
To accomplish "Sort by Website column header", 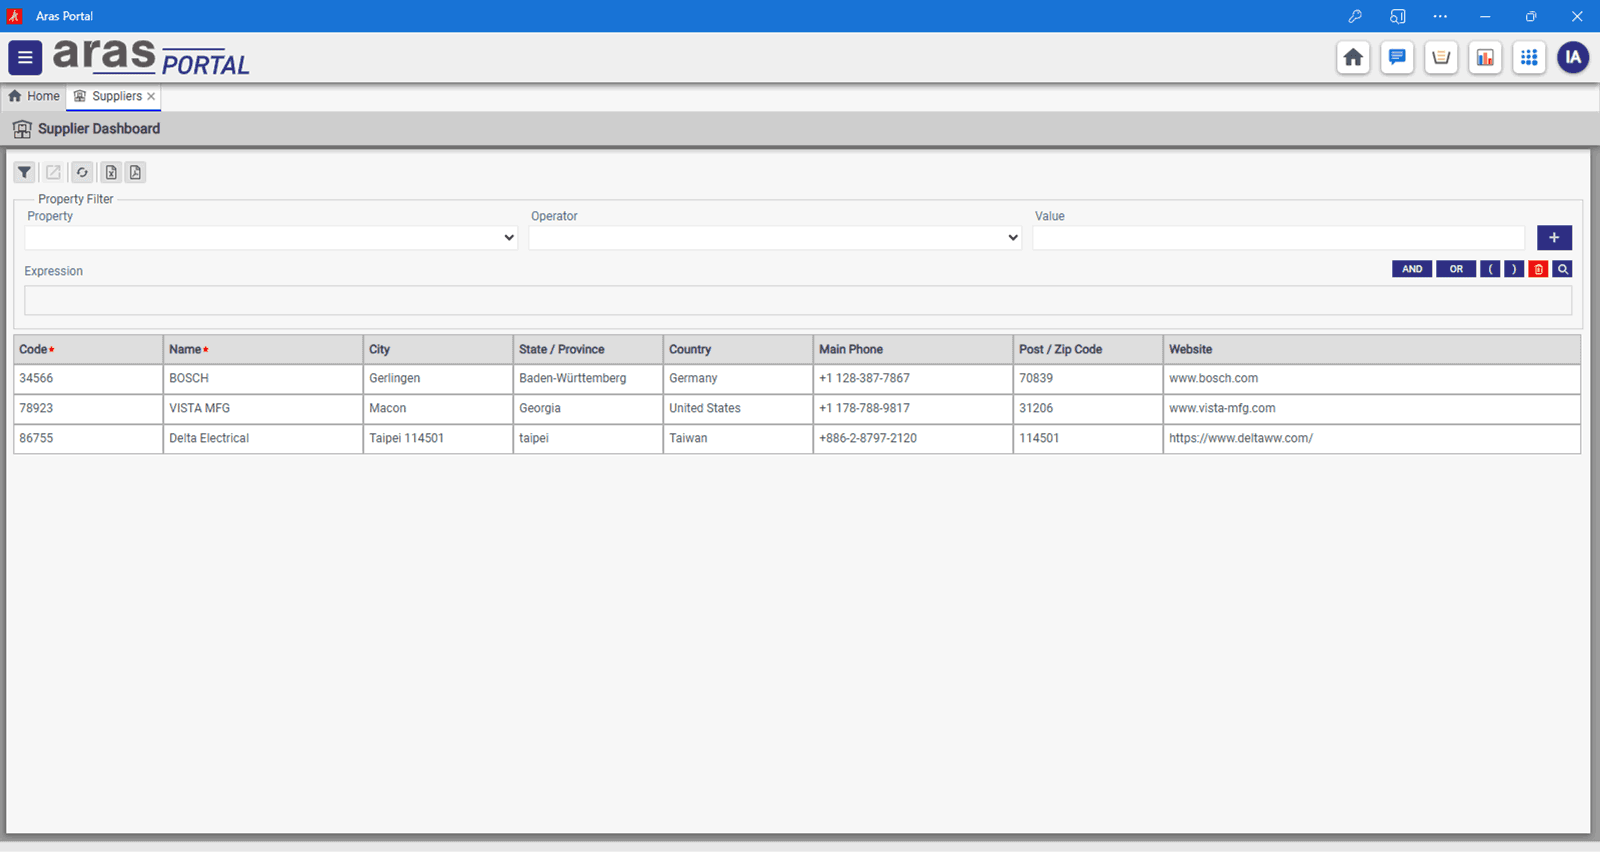I will pos(1372,349).
